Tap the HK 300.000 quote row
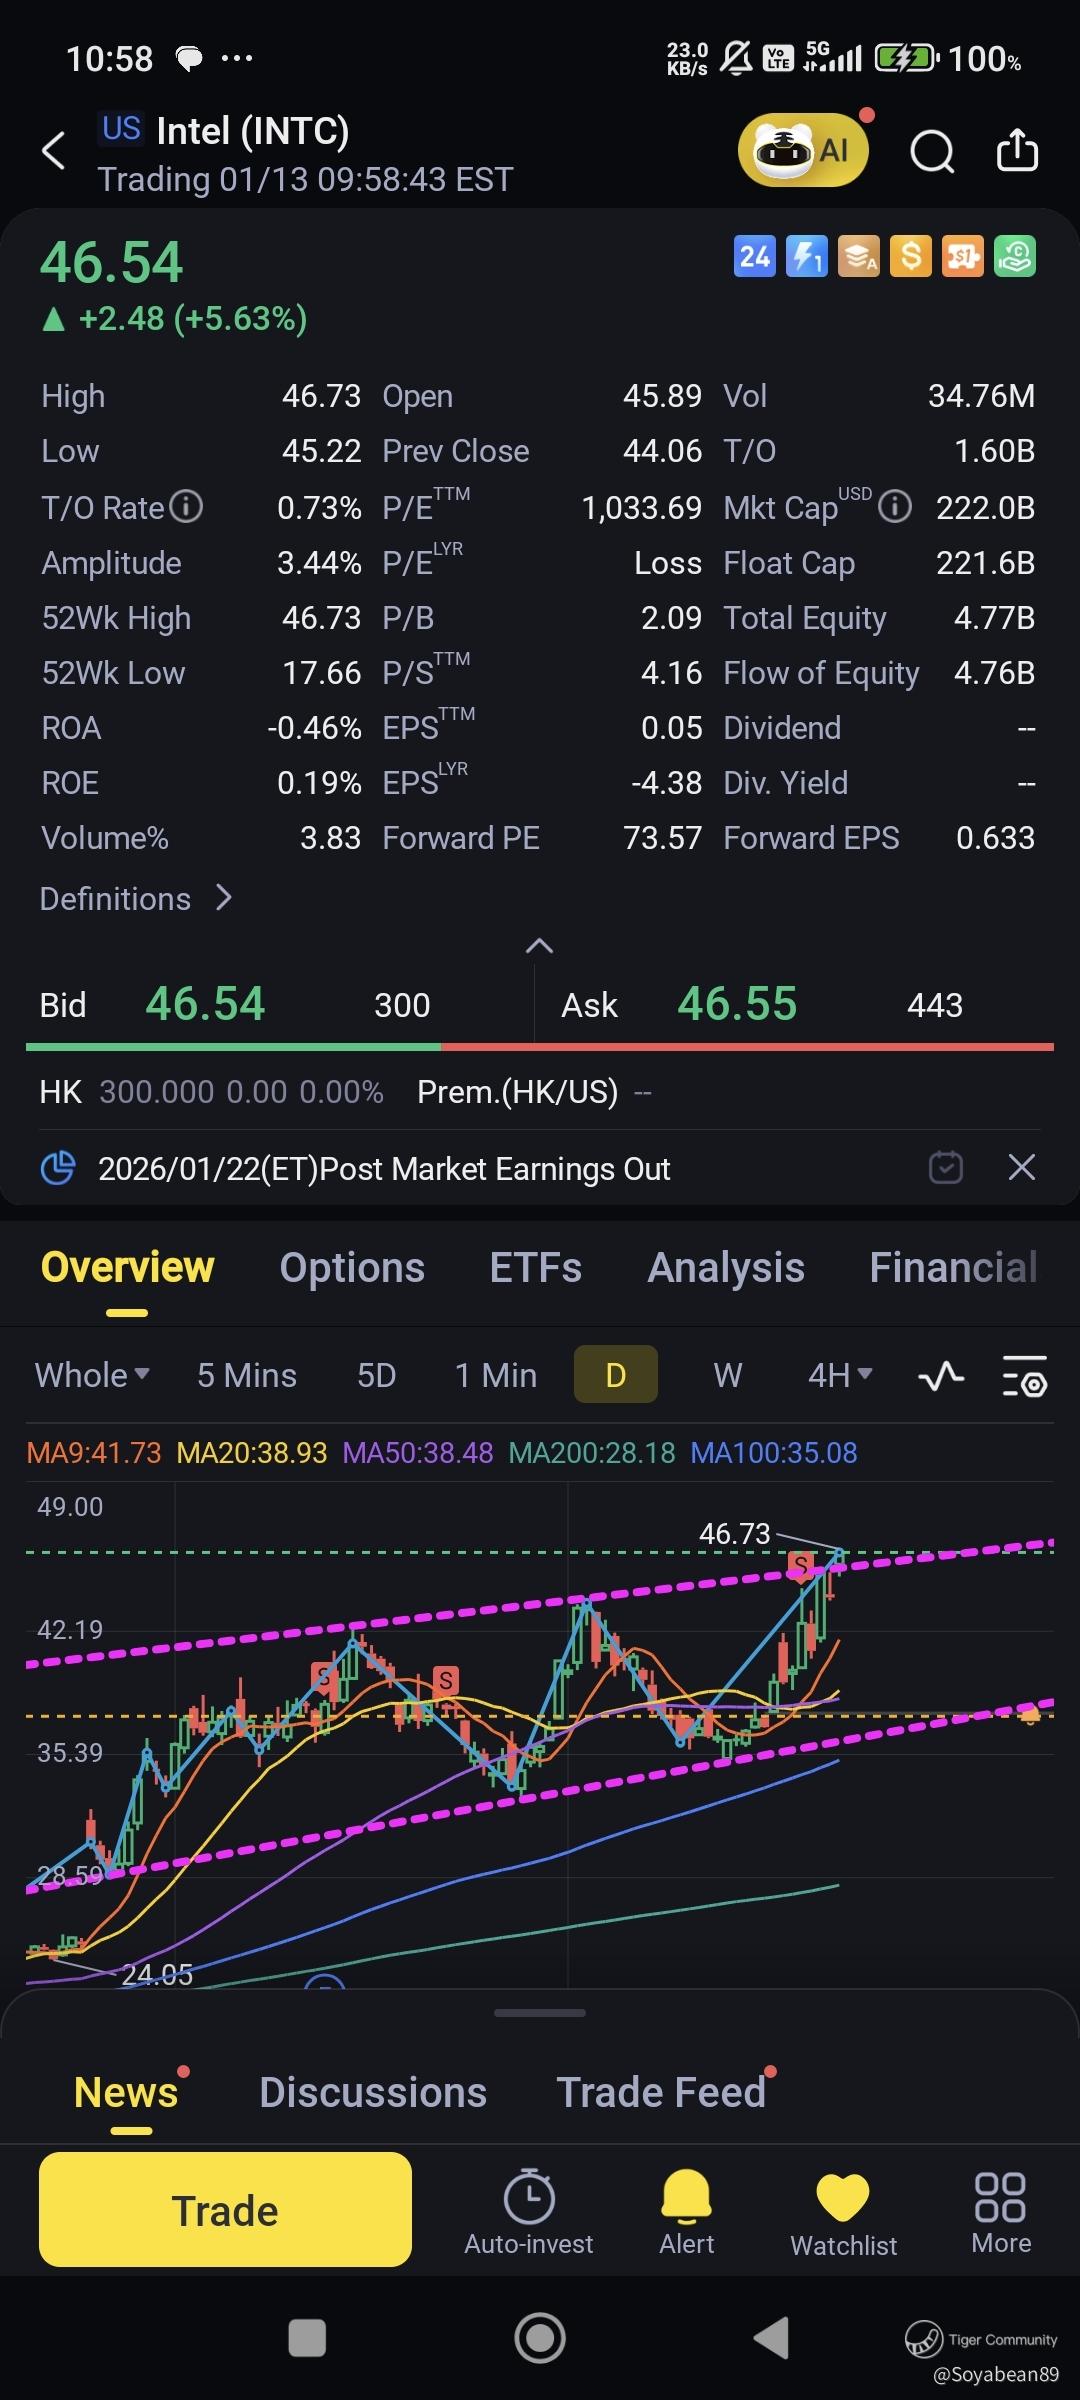 coord(211,1091)
